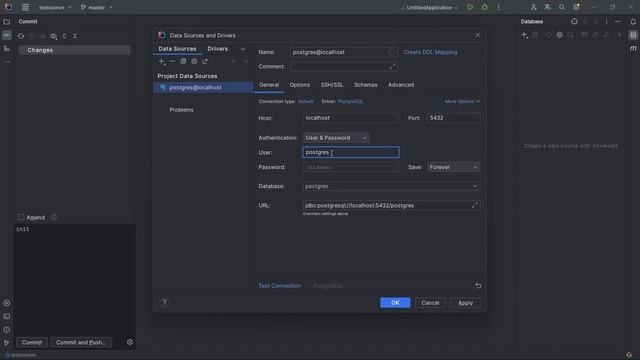Open the Schemas tab

click(x=366, y=85)
